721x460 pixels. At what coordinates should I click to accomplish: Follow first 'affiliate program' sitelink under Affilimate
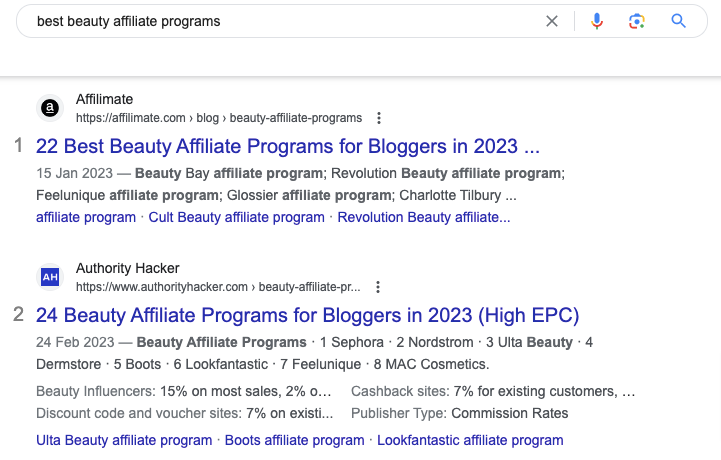coord(86,217)
